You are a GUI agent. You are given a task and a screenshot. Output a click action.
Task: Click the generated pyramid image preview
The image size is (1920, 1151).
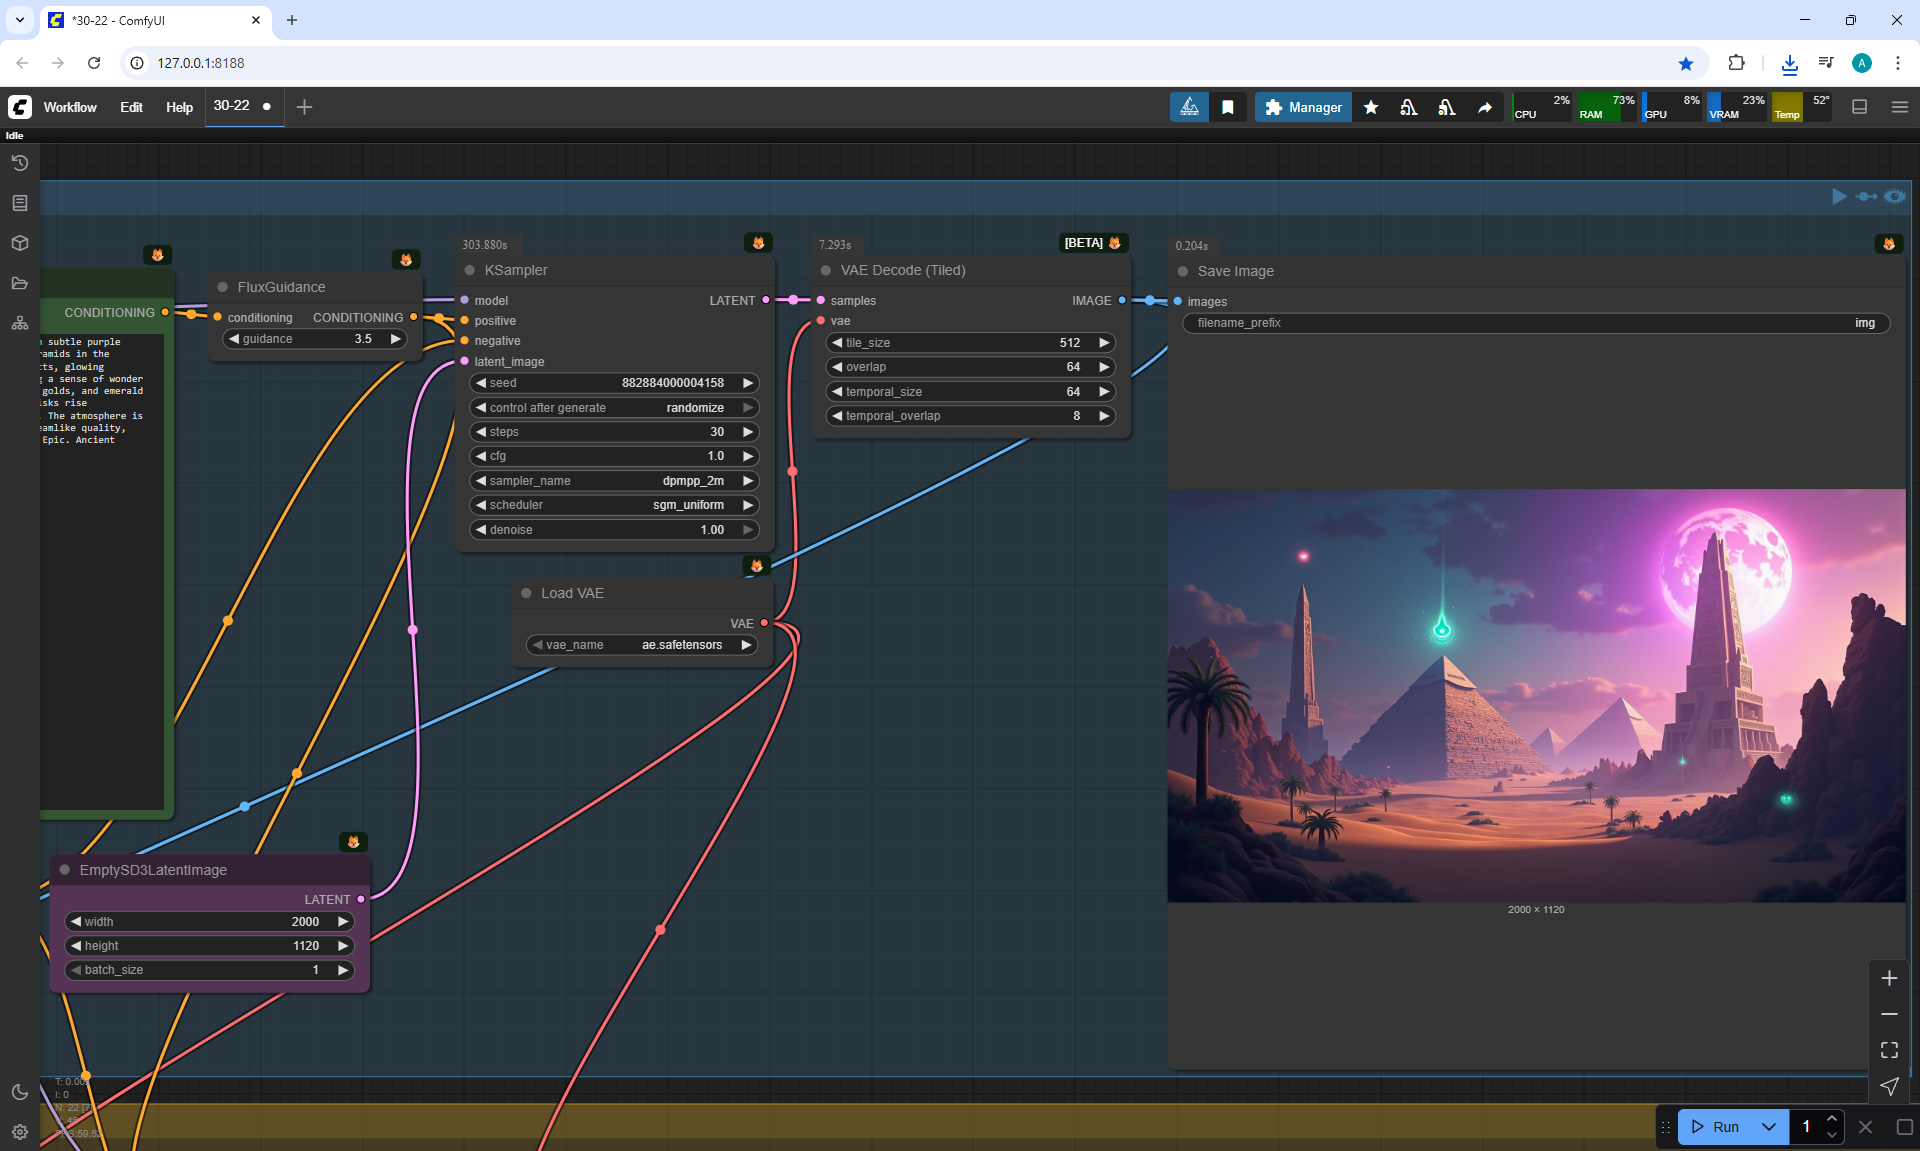coord(1536,695)
